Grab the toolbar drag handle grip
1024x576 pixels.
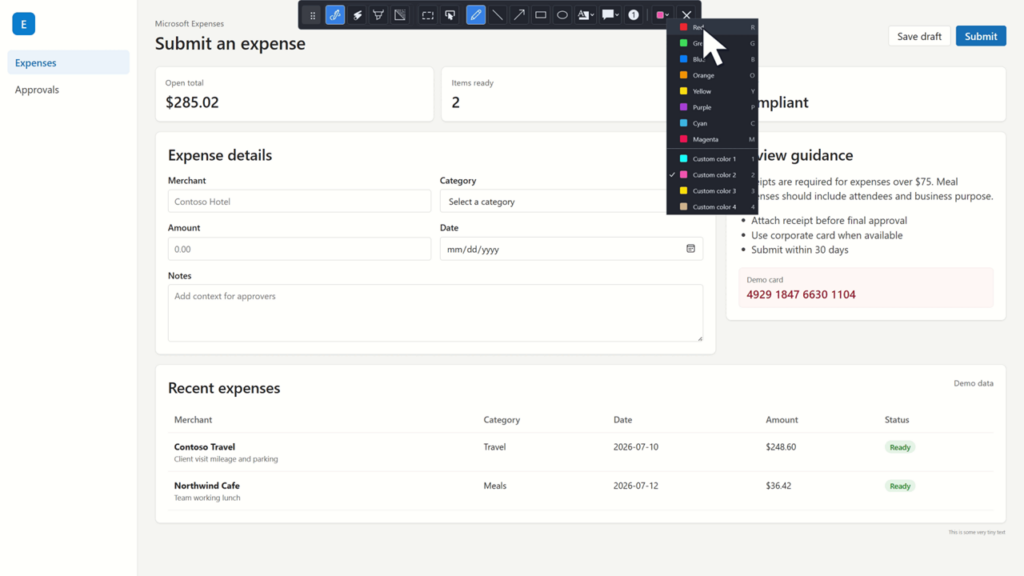312,15
